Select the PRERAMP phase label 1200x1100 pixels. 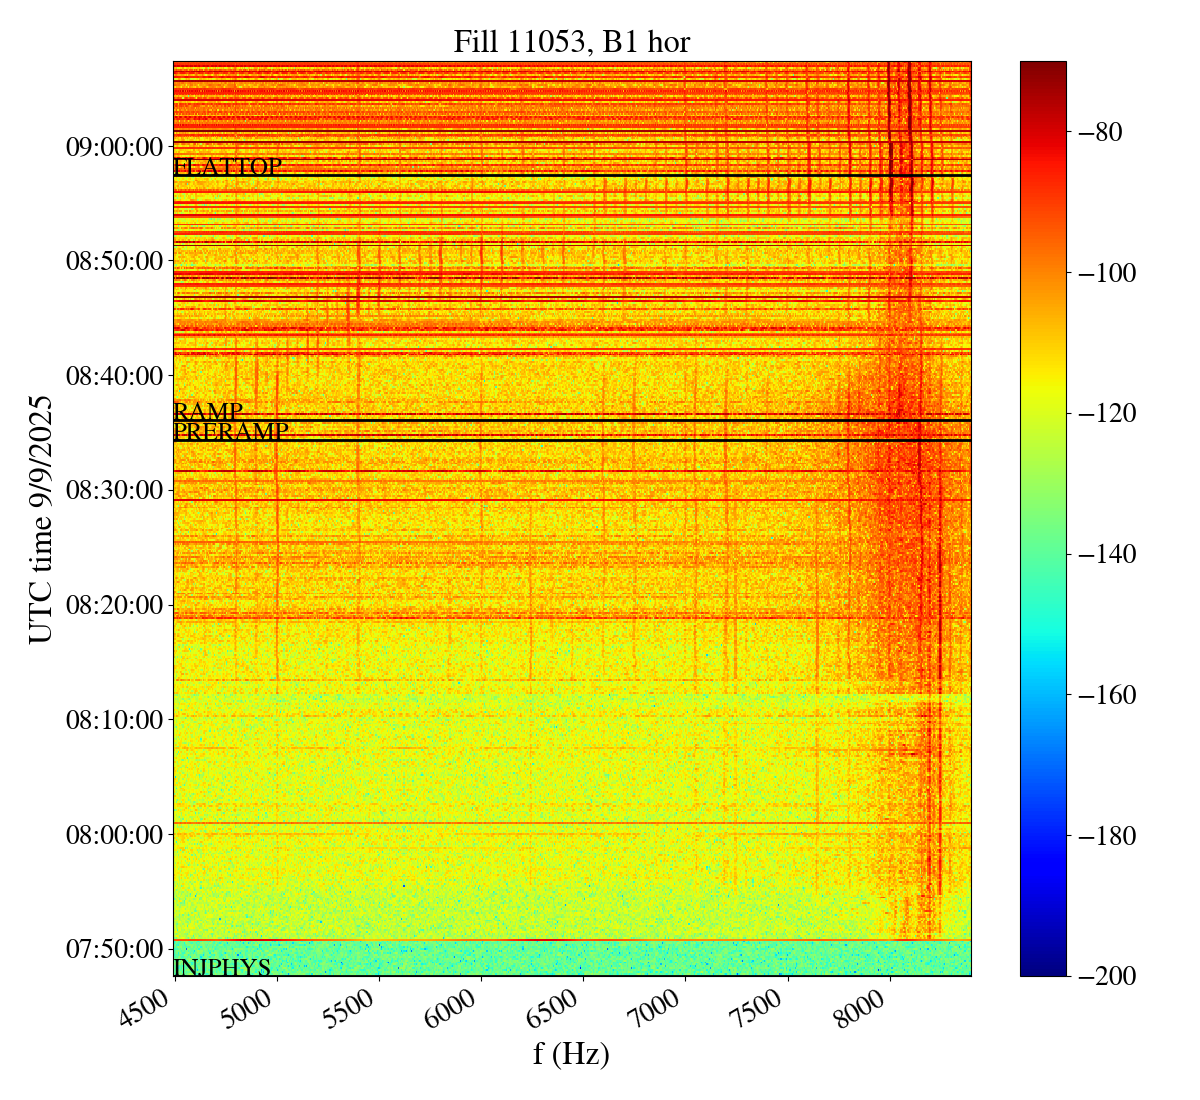231,432
